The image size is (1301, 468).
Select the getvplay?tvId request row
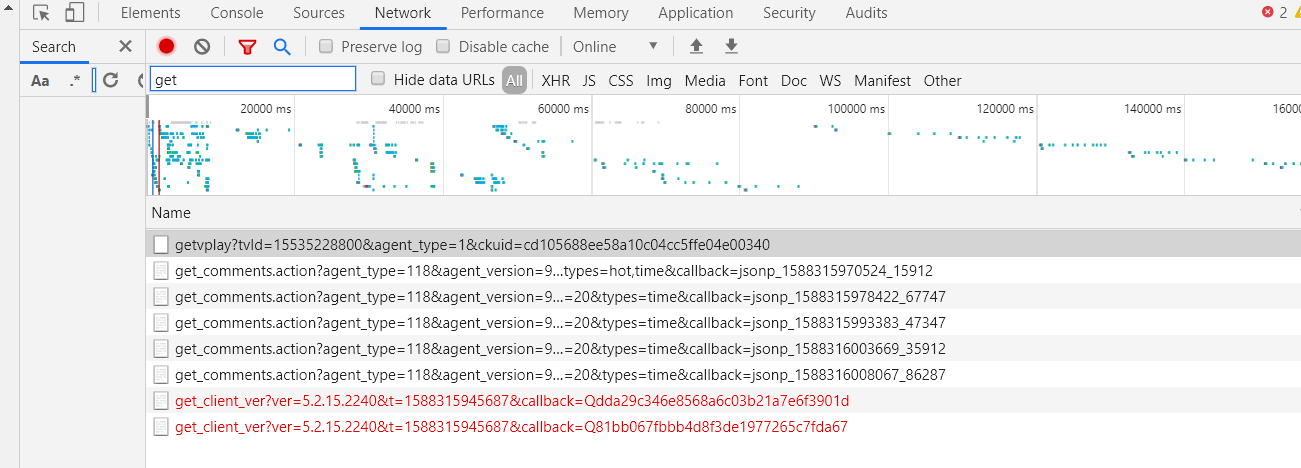point(723,244)
